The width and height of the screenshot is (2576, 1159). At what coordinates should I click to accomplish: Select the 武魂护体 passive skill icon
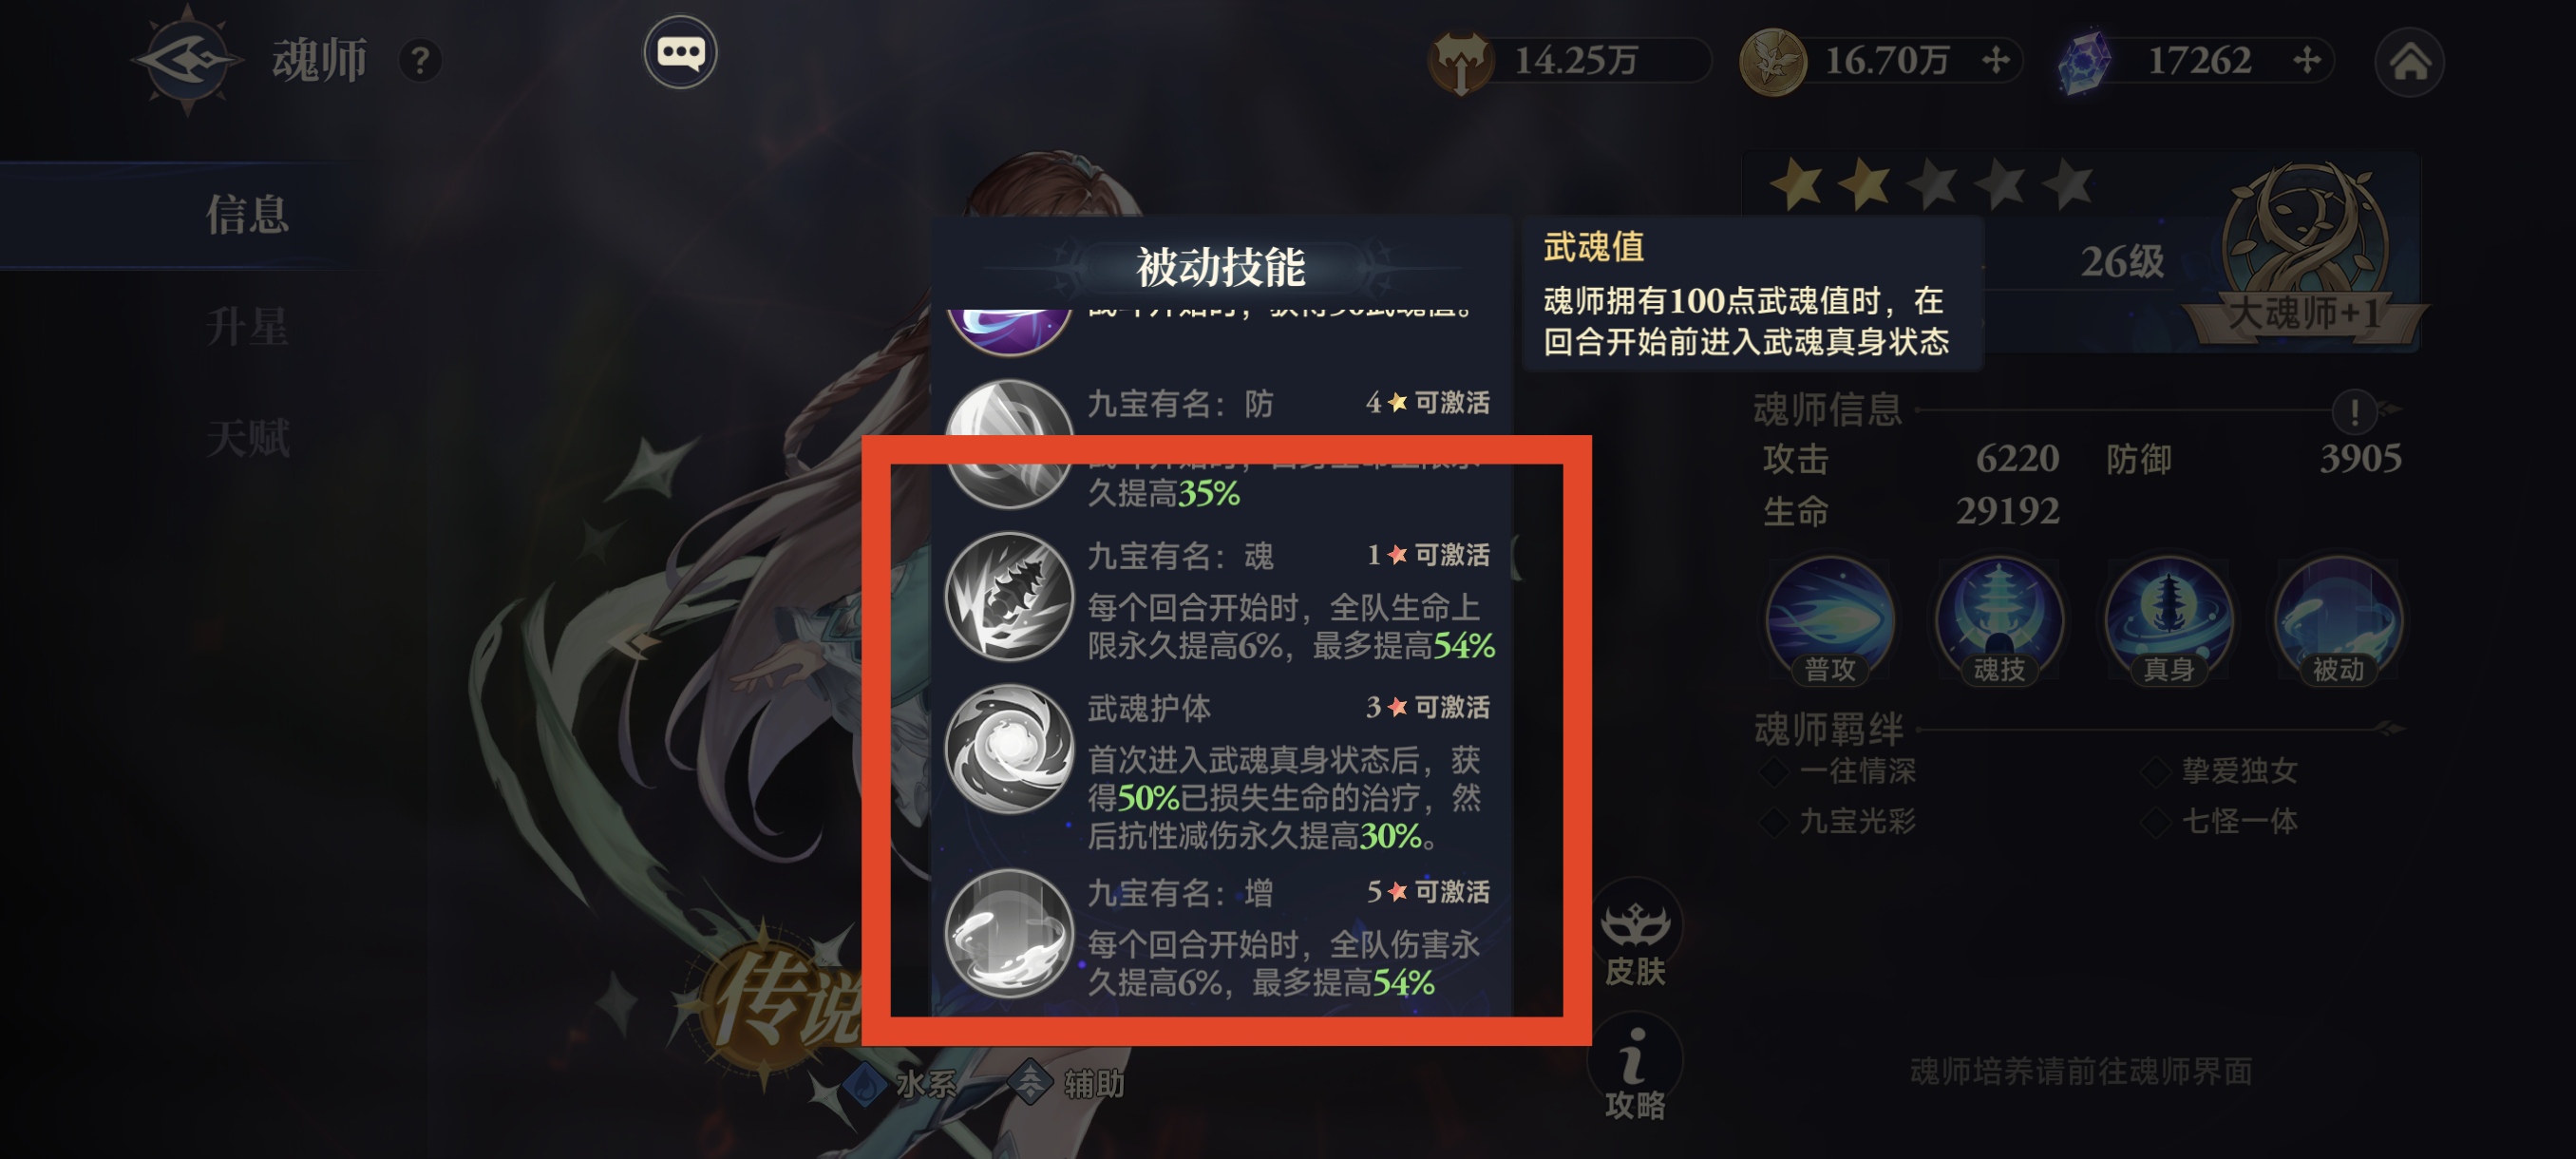pos(1009,748)
